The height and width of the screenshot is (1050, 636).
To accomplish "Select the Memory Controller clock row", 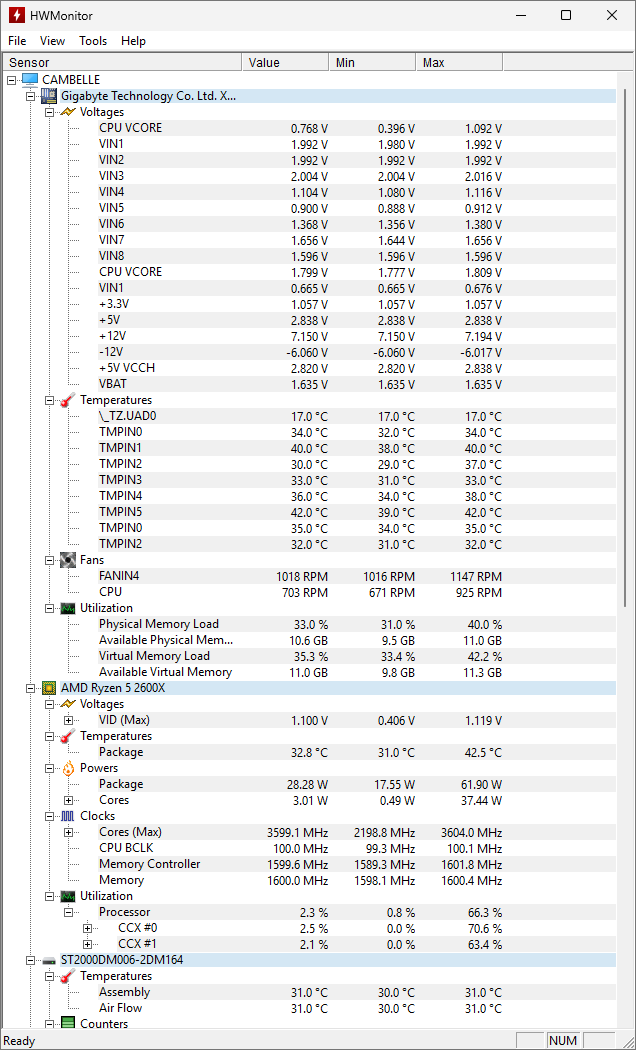I will click(357, 865).
